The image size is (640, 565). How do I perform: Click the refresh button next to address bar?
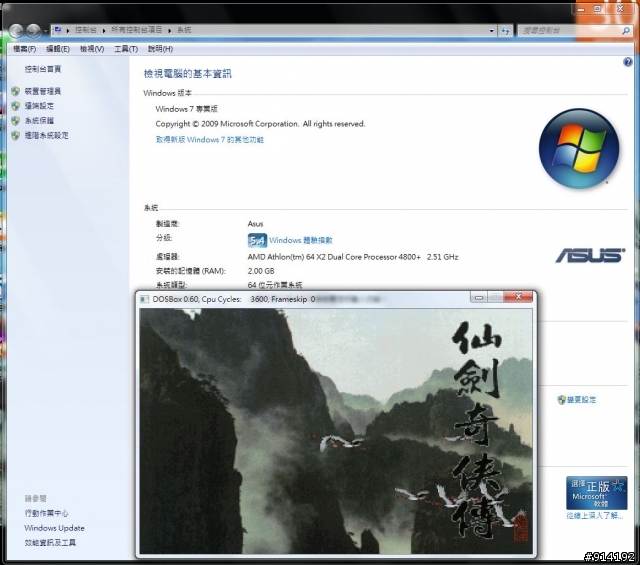505,31
